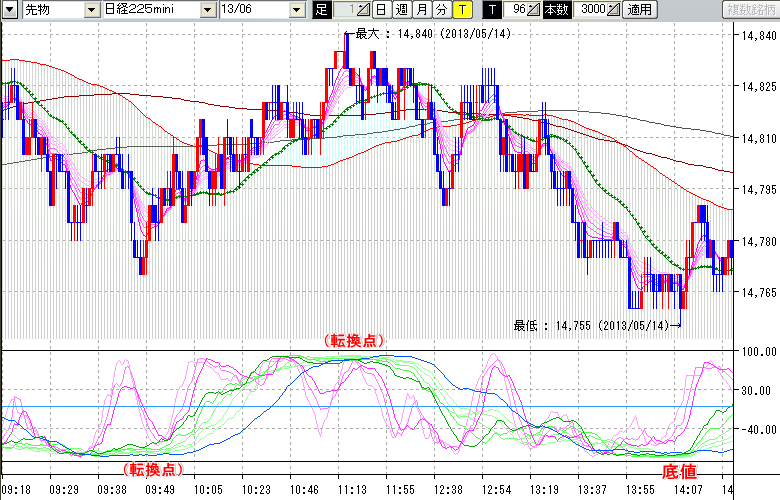Select the 分 (minute) timeframe button

click(x=441, y=10)
